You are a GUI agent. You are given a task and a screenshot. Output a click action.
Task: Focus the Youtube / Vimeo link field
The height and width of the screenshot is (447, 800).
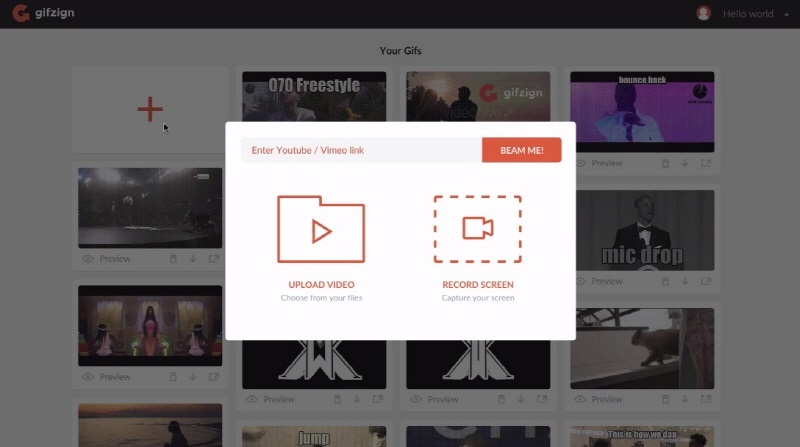point(362,150)
